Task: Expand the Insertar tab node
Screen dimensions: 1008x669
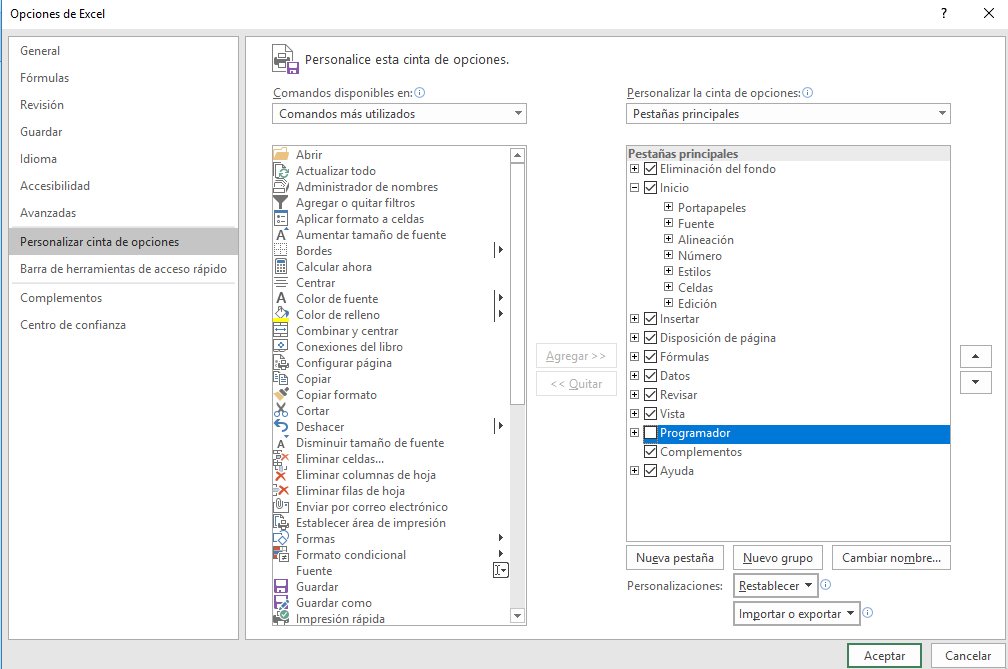Action: [634, 318]
